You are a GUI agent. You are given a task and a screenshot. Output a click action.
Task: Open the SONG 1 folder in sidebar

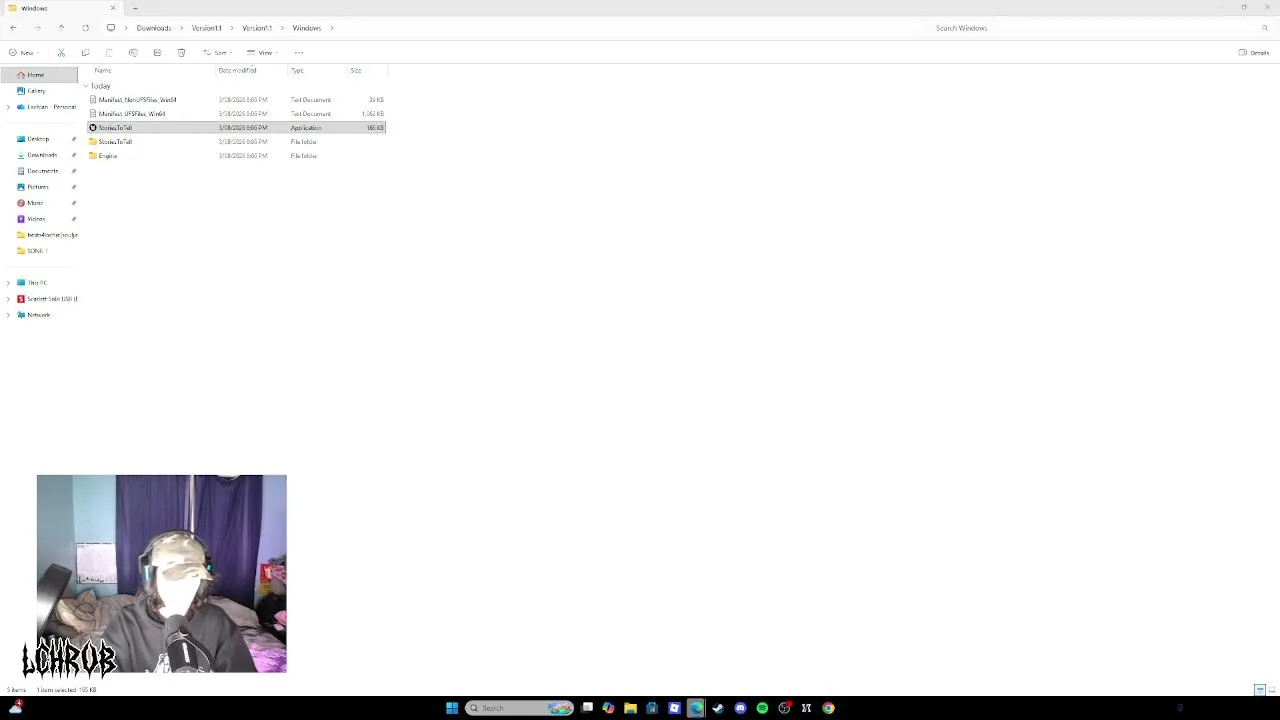(x=37, y=251)
